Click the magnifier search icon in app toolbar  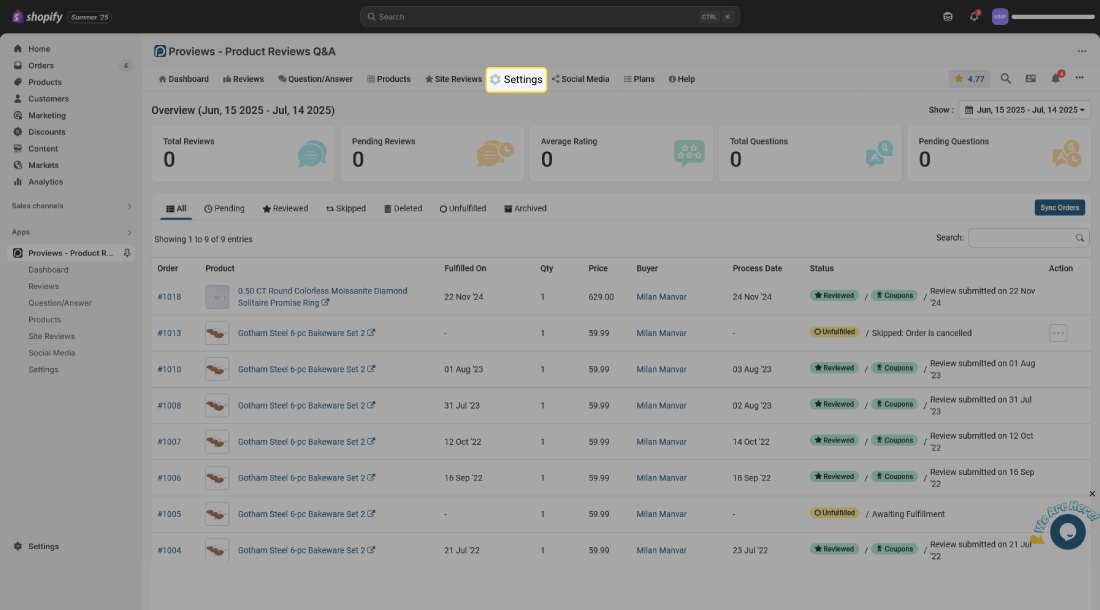click(1005, 79)
